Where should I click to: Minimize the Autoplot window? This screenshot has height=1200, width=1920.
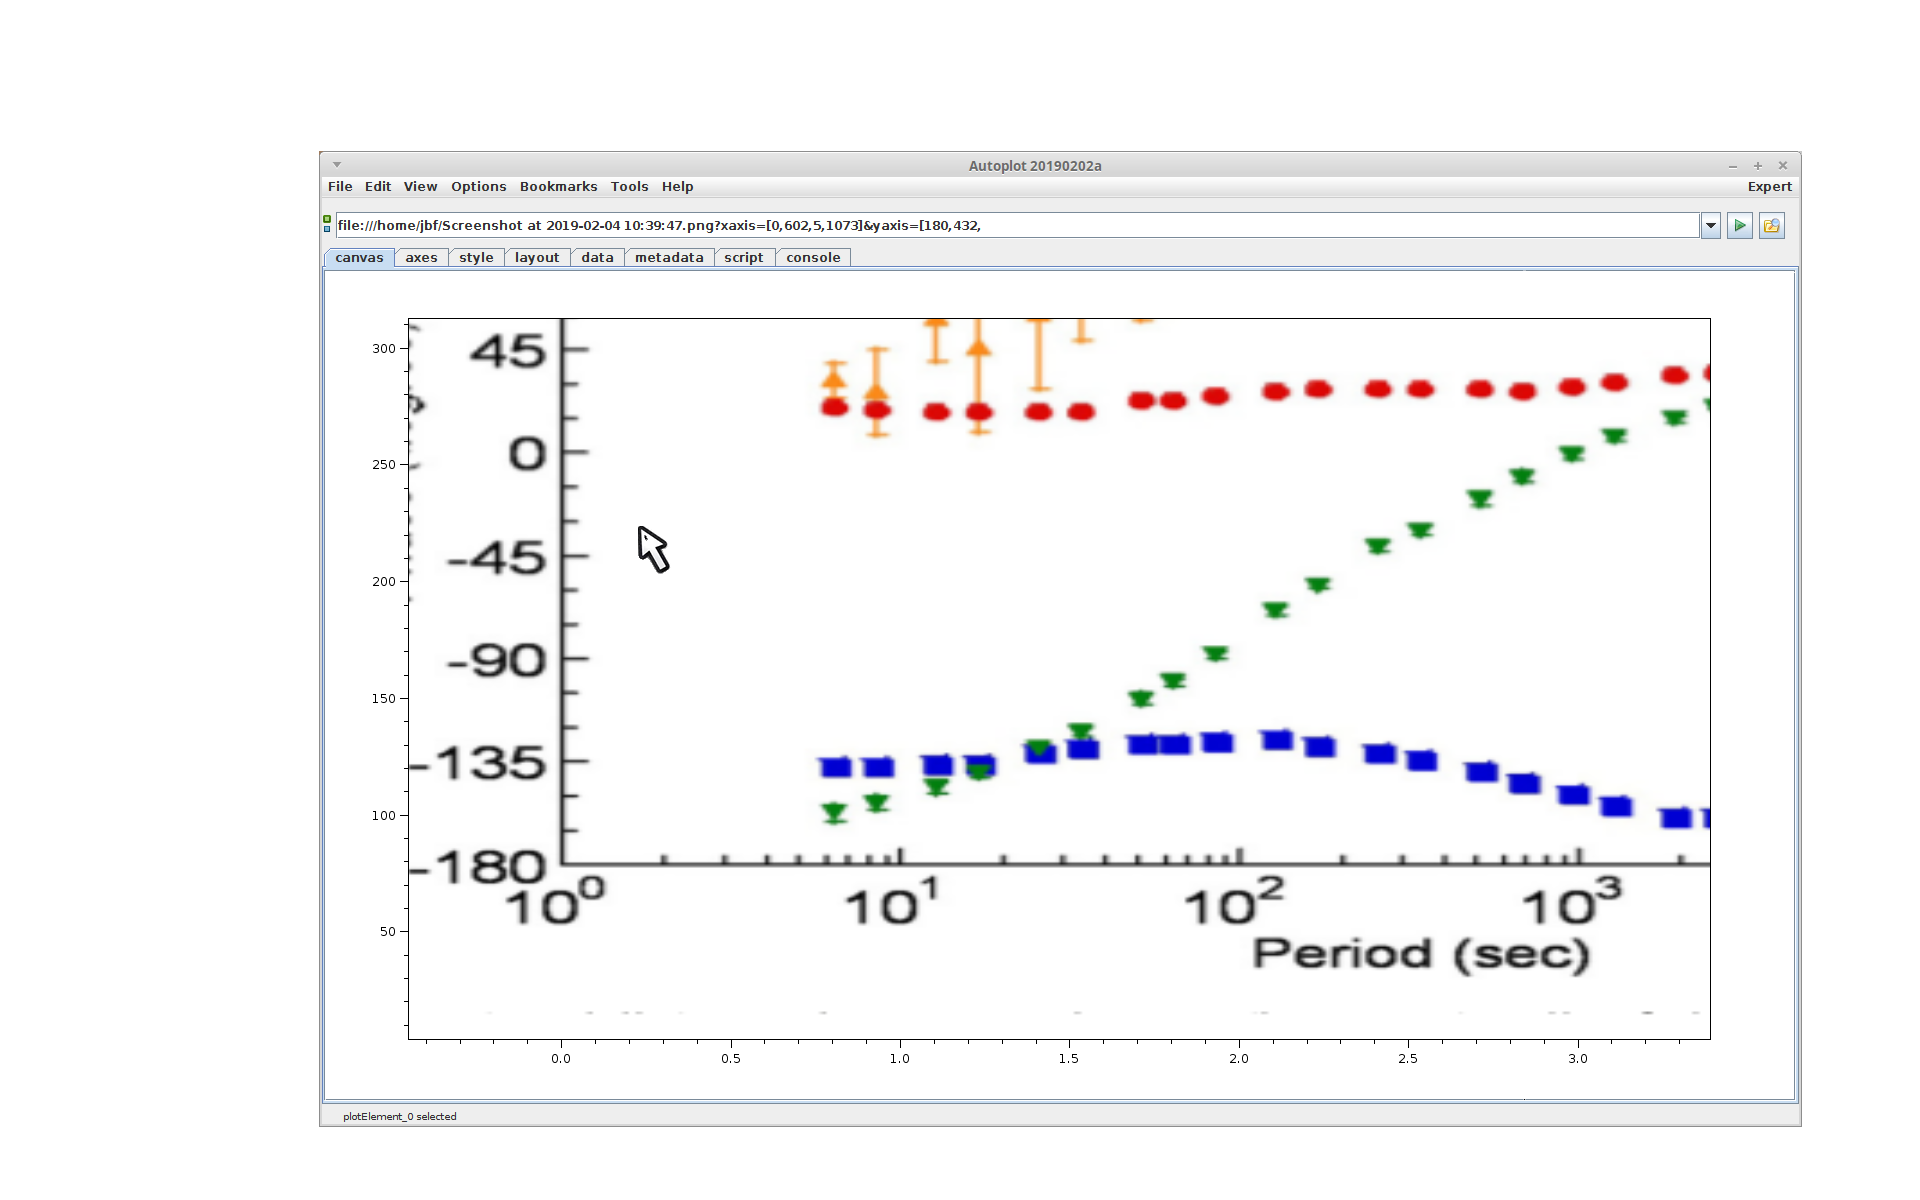(1733, 166)
